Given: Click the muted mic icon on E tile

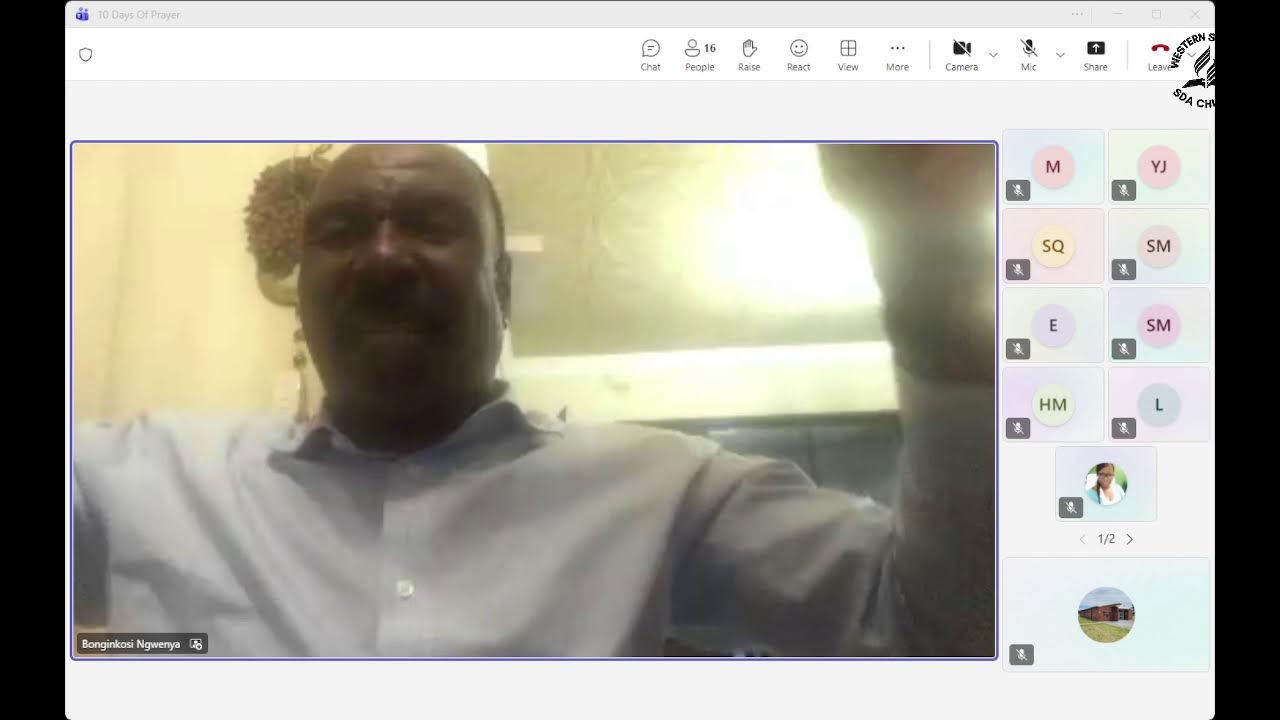Looking at the screenshot, I should pos(1018,349).
